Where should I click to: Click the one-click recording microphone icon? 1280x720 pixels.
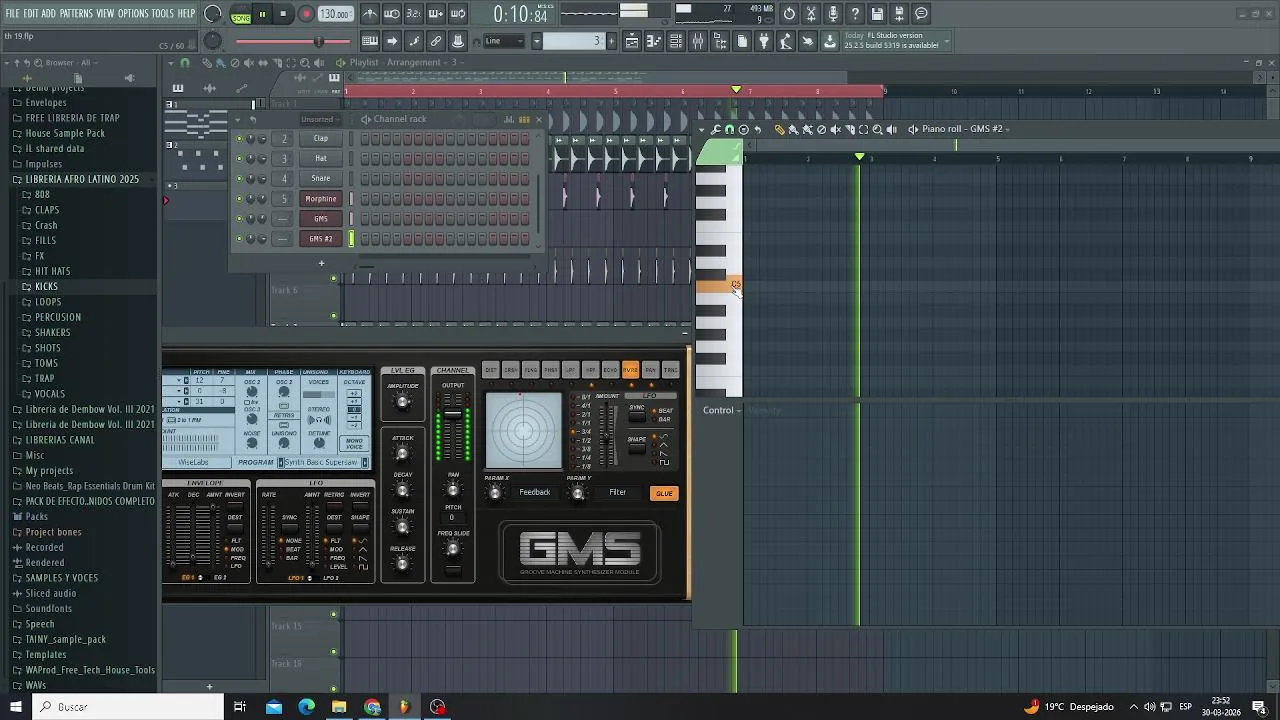833,14
